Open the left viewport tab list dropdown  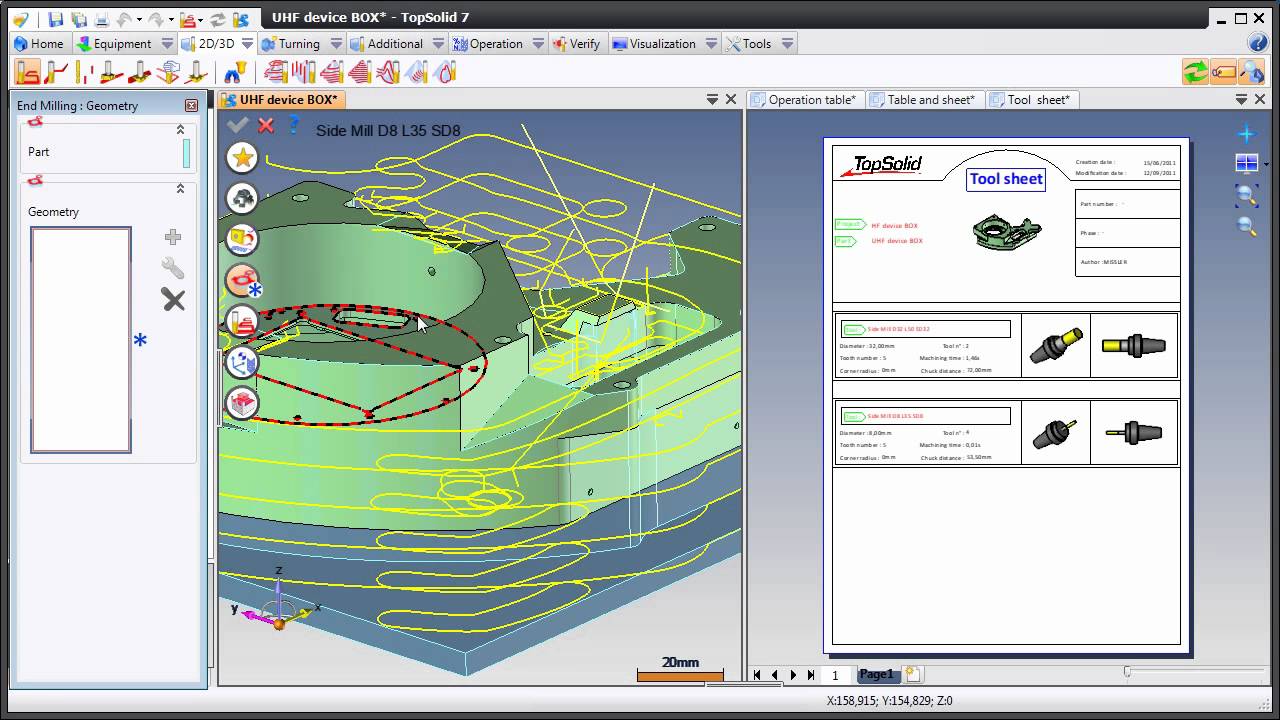pos(712,99)
